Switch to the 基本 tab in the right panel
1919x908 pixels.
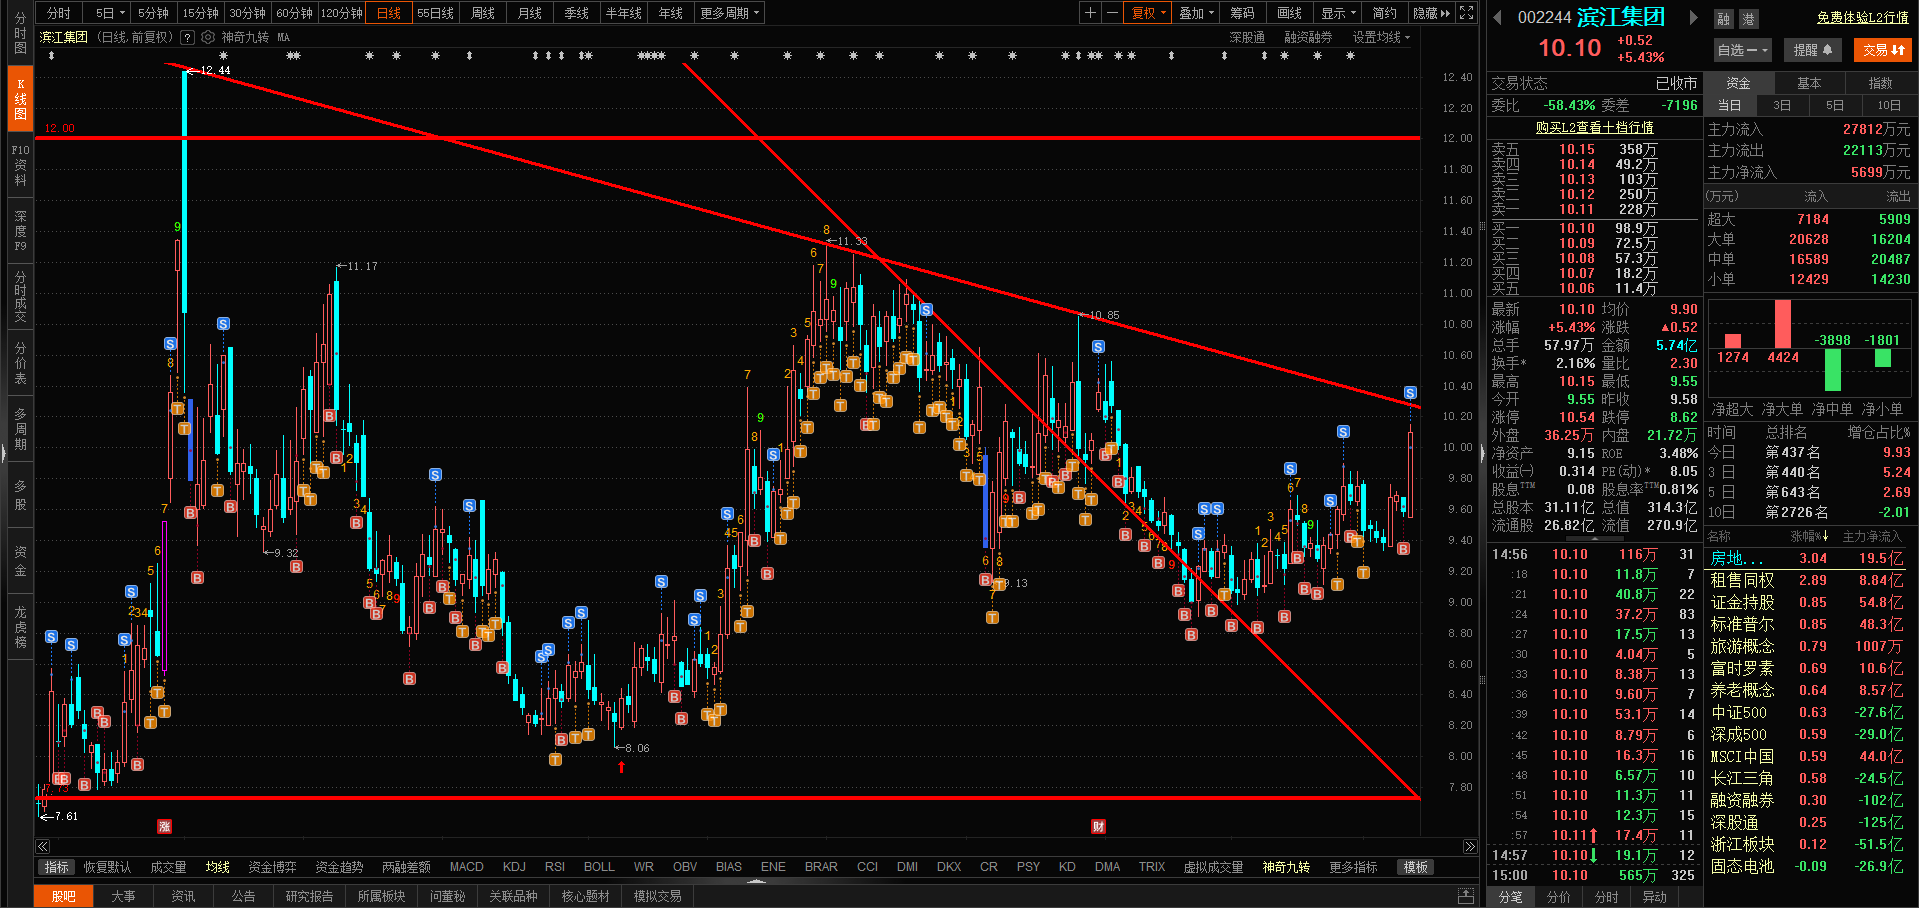1809,83
